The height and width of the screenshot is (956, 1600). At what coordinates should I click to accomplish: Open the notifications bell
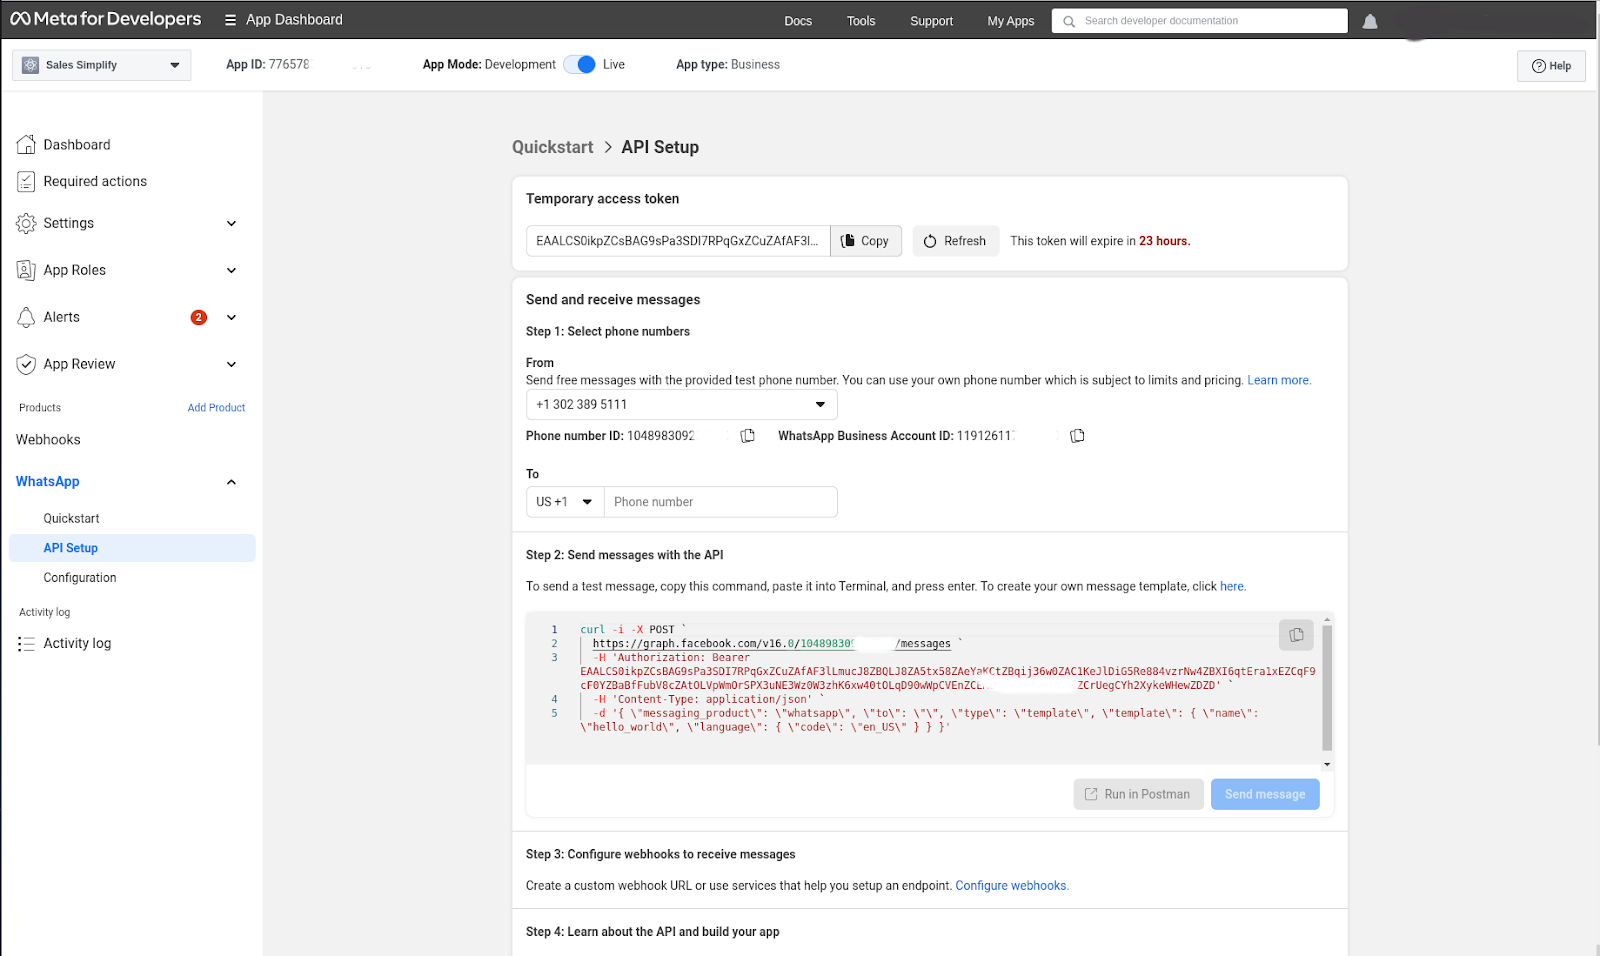coord(1370,21)
